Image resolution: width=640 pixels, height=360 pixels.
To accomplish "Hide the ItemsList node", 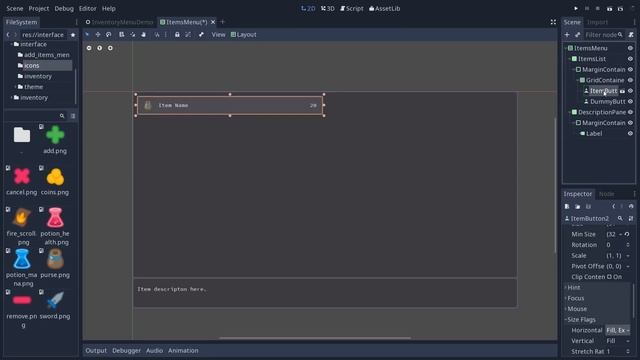I will (630, 59).
